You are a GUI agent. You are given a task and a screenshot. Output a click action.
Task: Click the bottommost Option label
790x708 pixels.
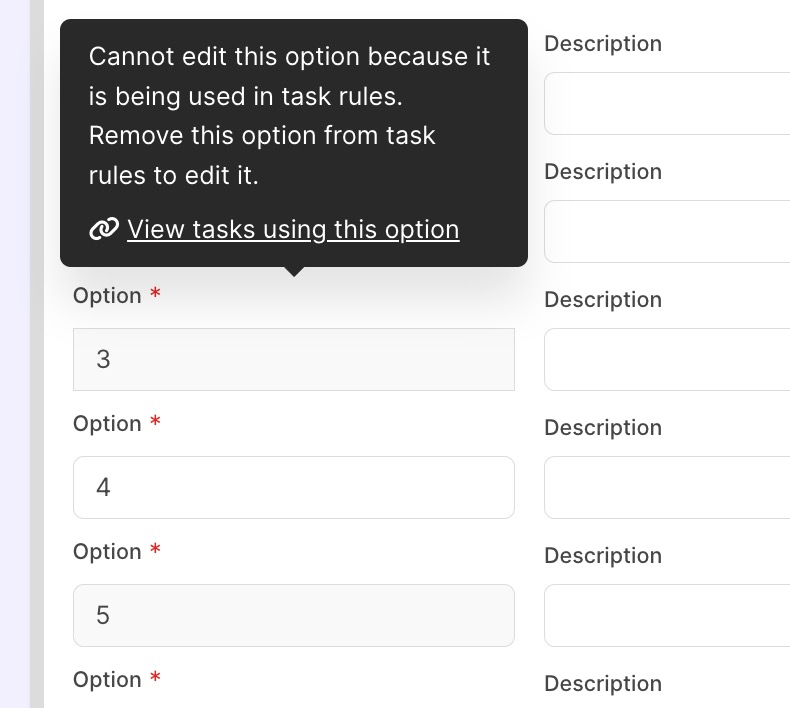(x=107, y=680)
